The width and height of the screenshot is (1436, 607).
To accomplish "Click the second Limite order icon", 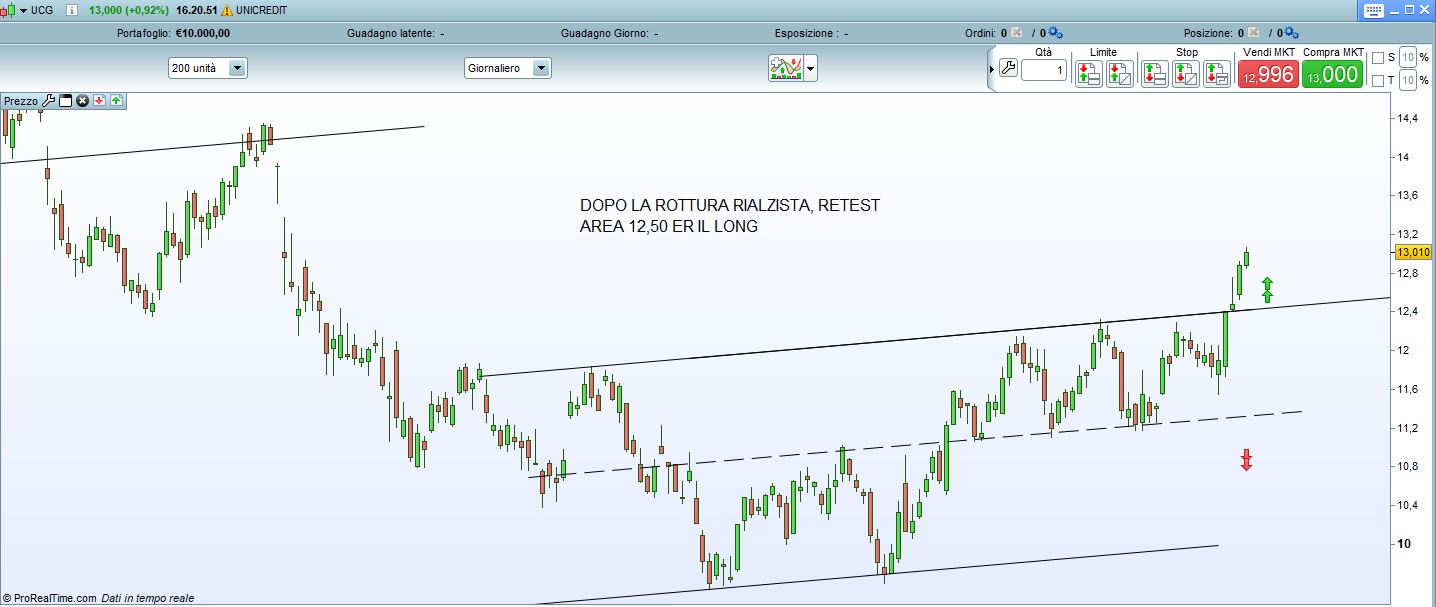I will tap(1119, 73).
